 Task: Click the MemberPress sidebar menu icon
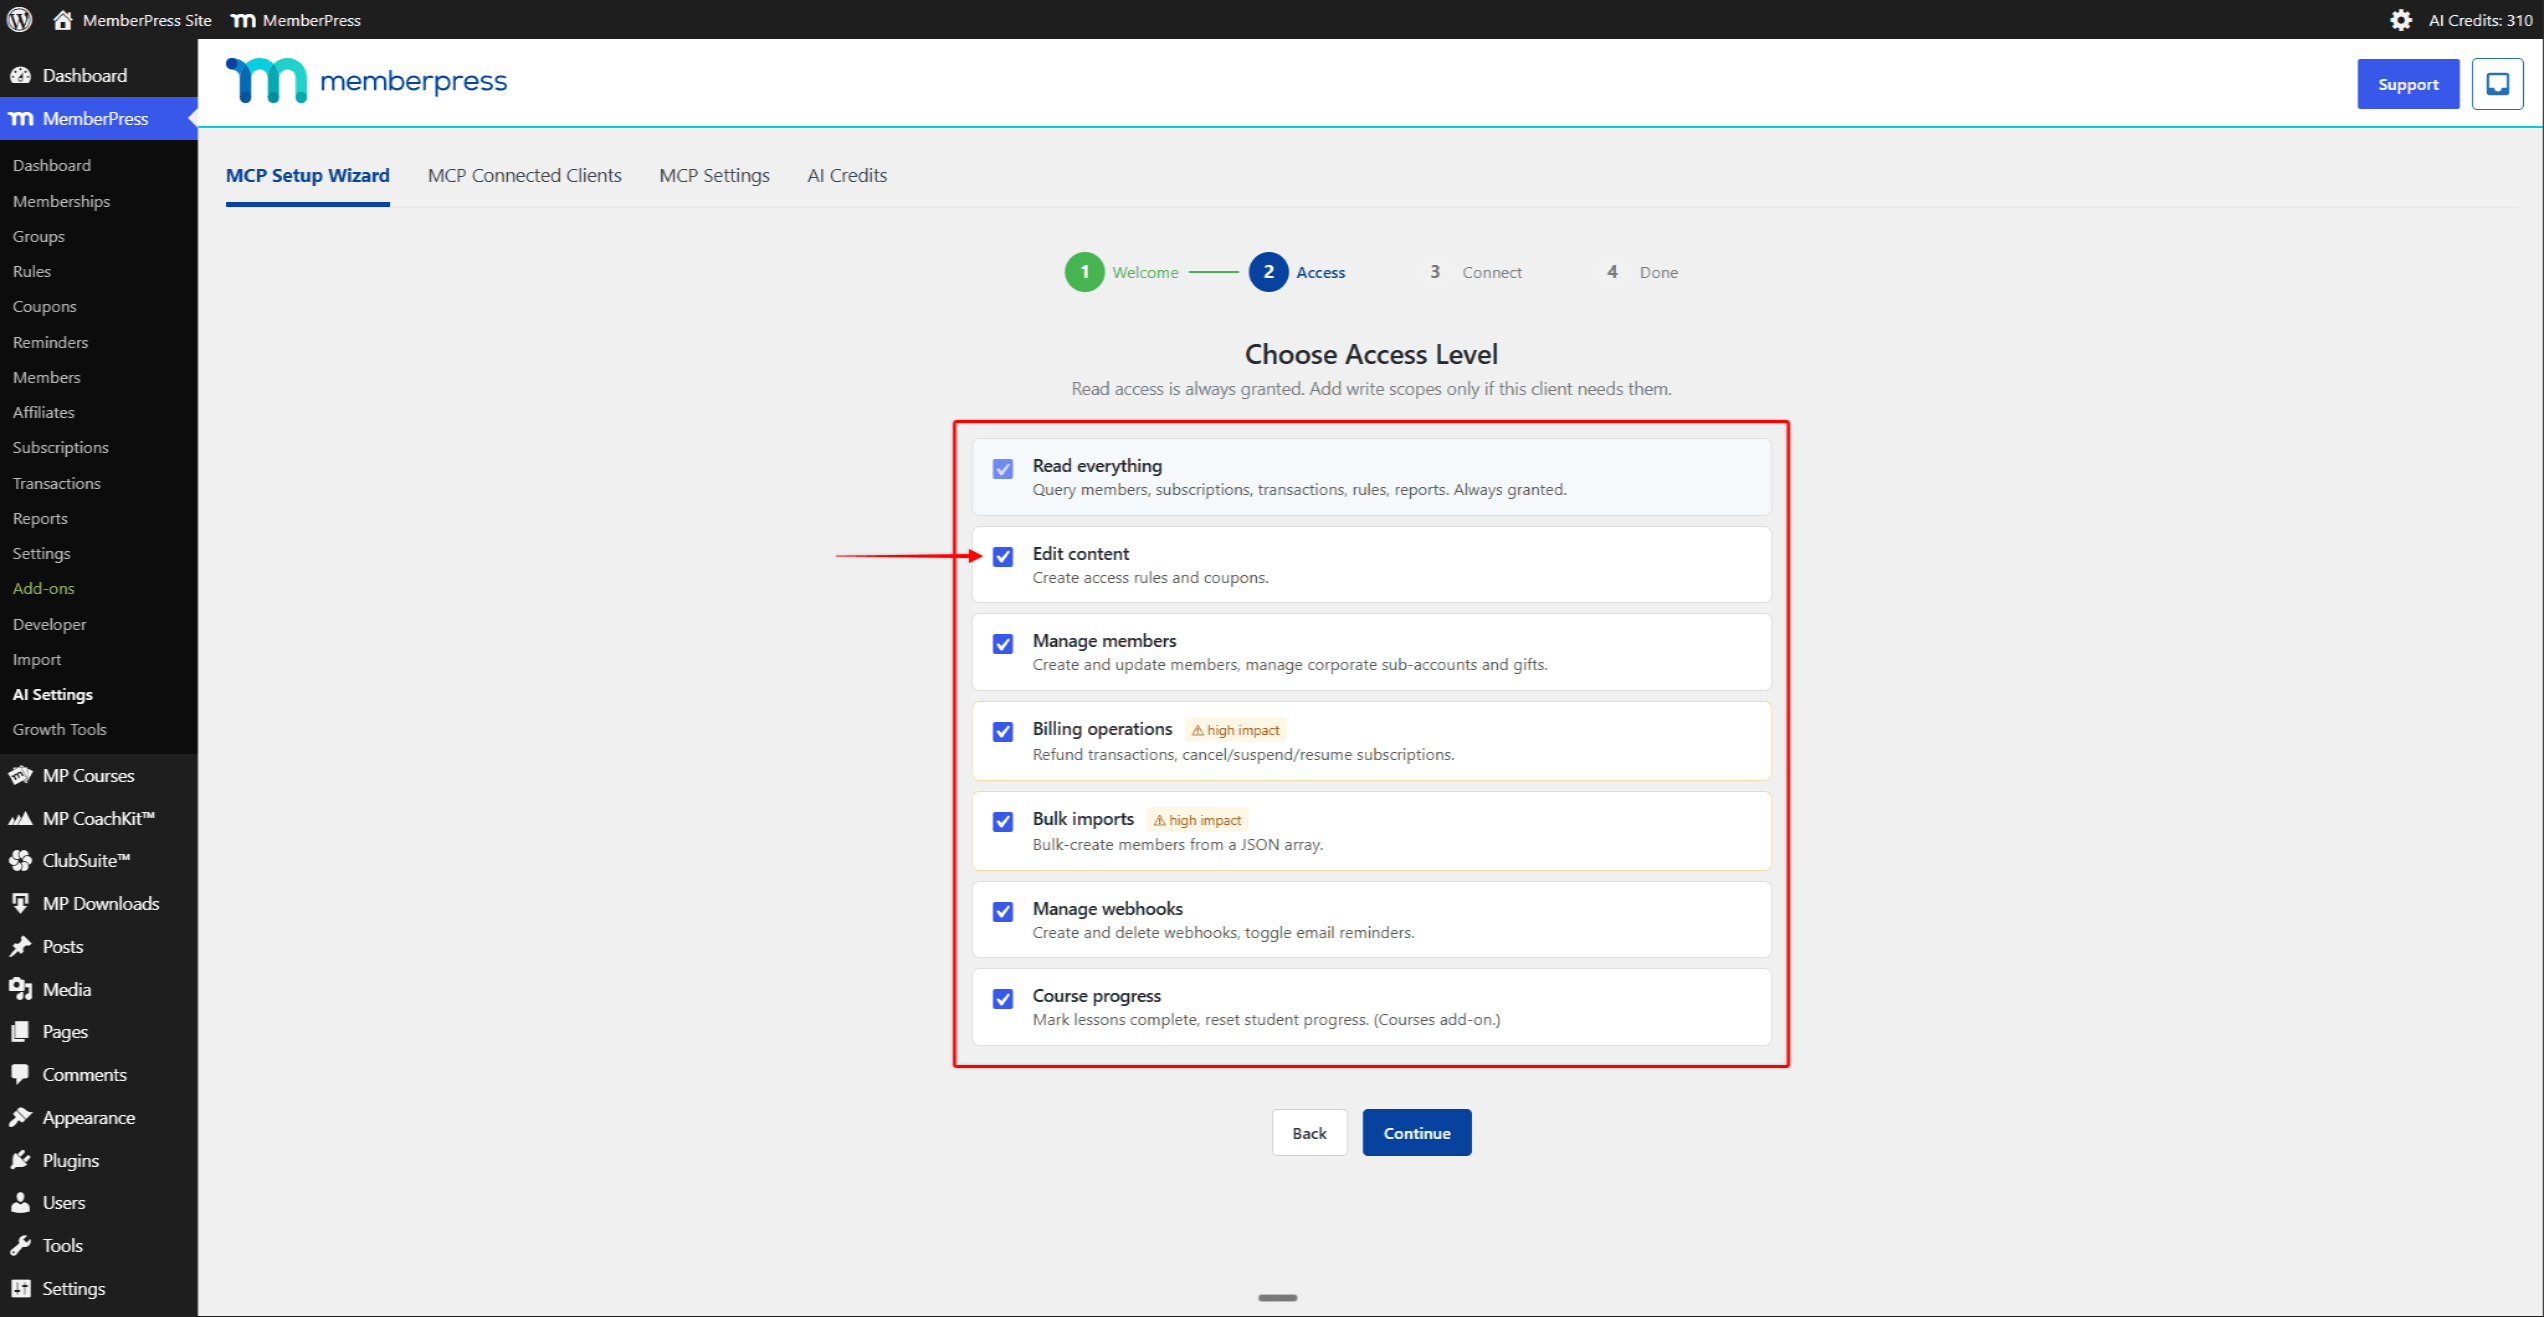click(21, 118)
